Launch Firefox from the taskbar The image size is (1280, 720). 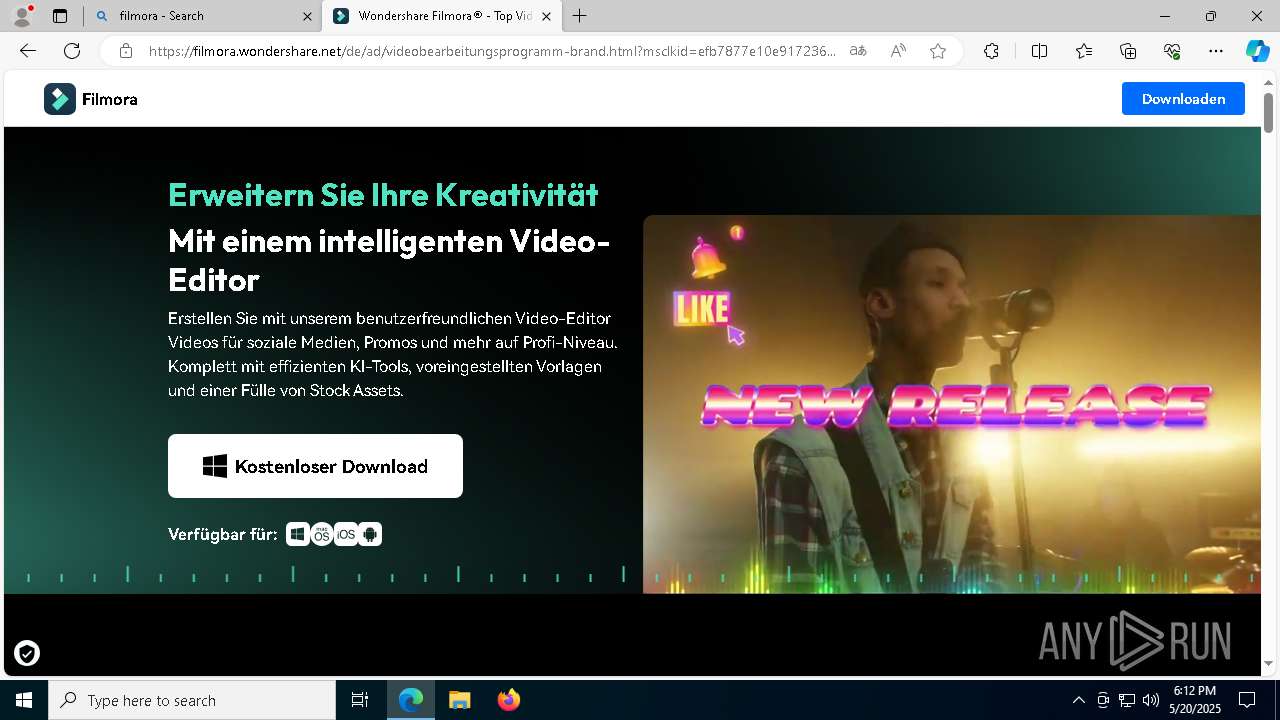[509, 700]
